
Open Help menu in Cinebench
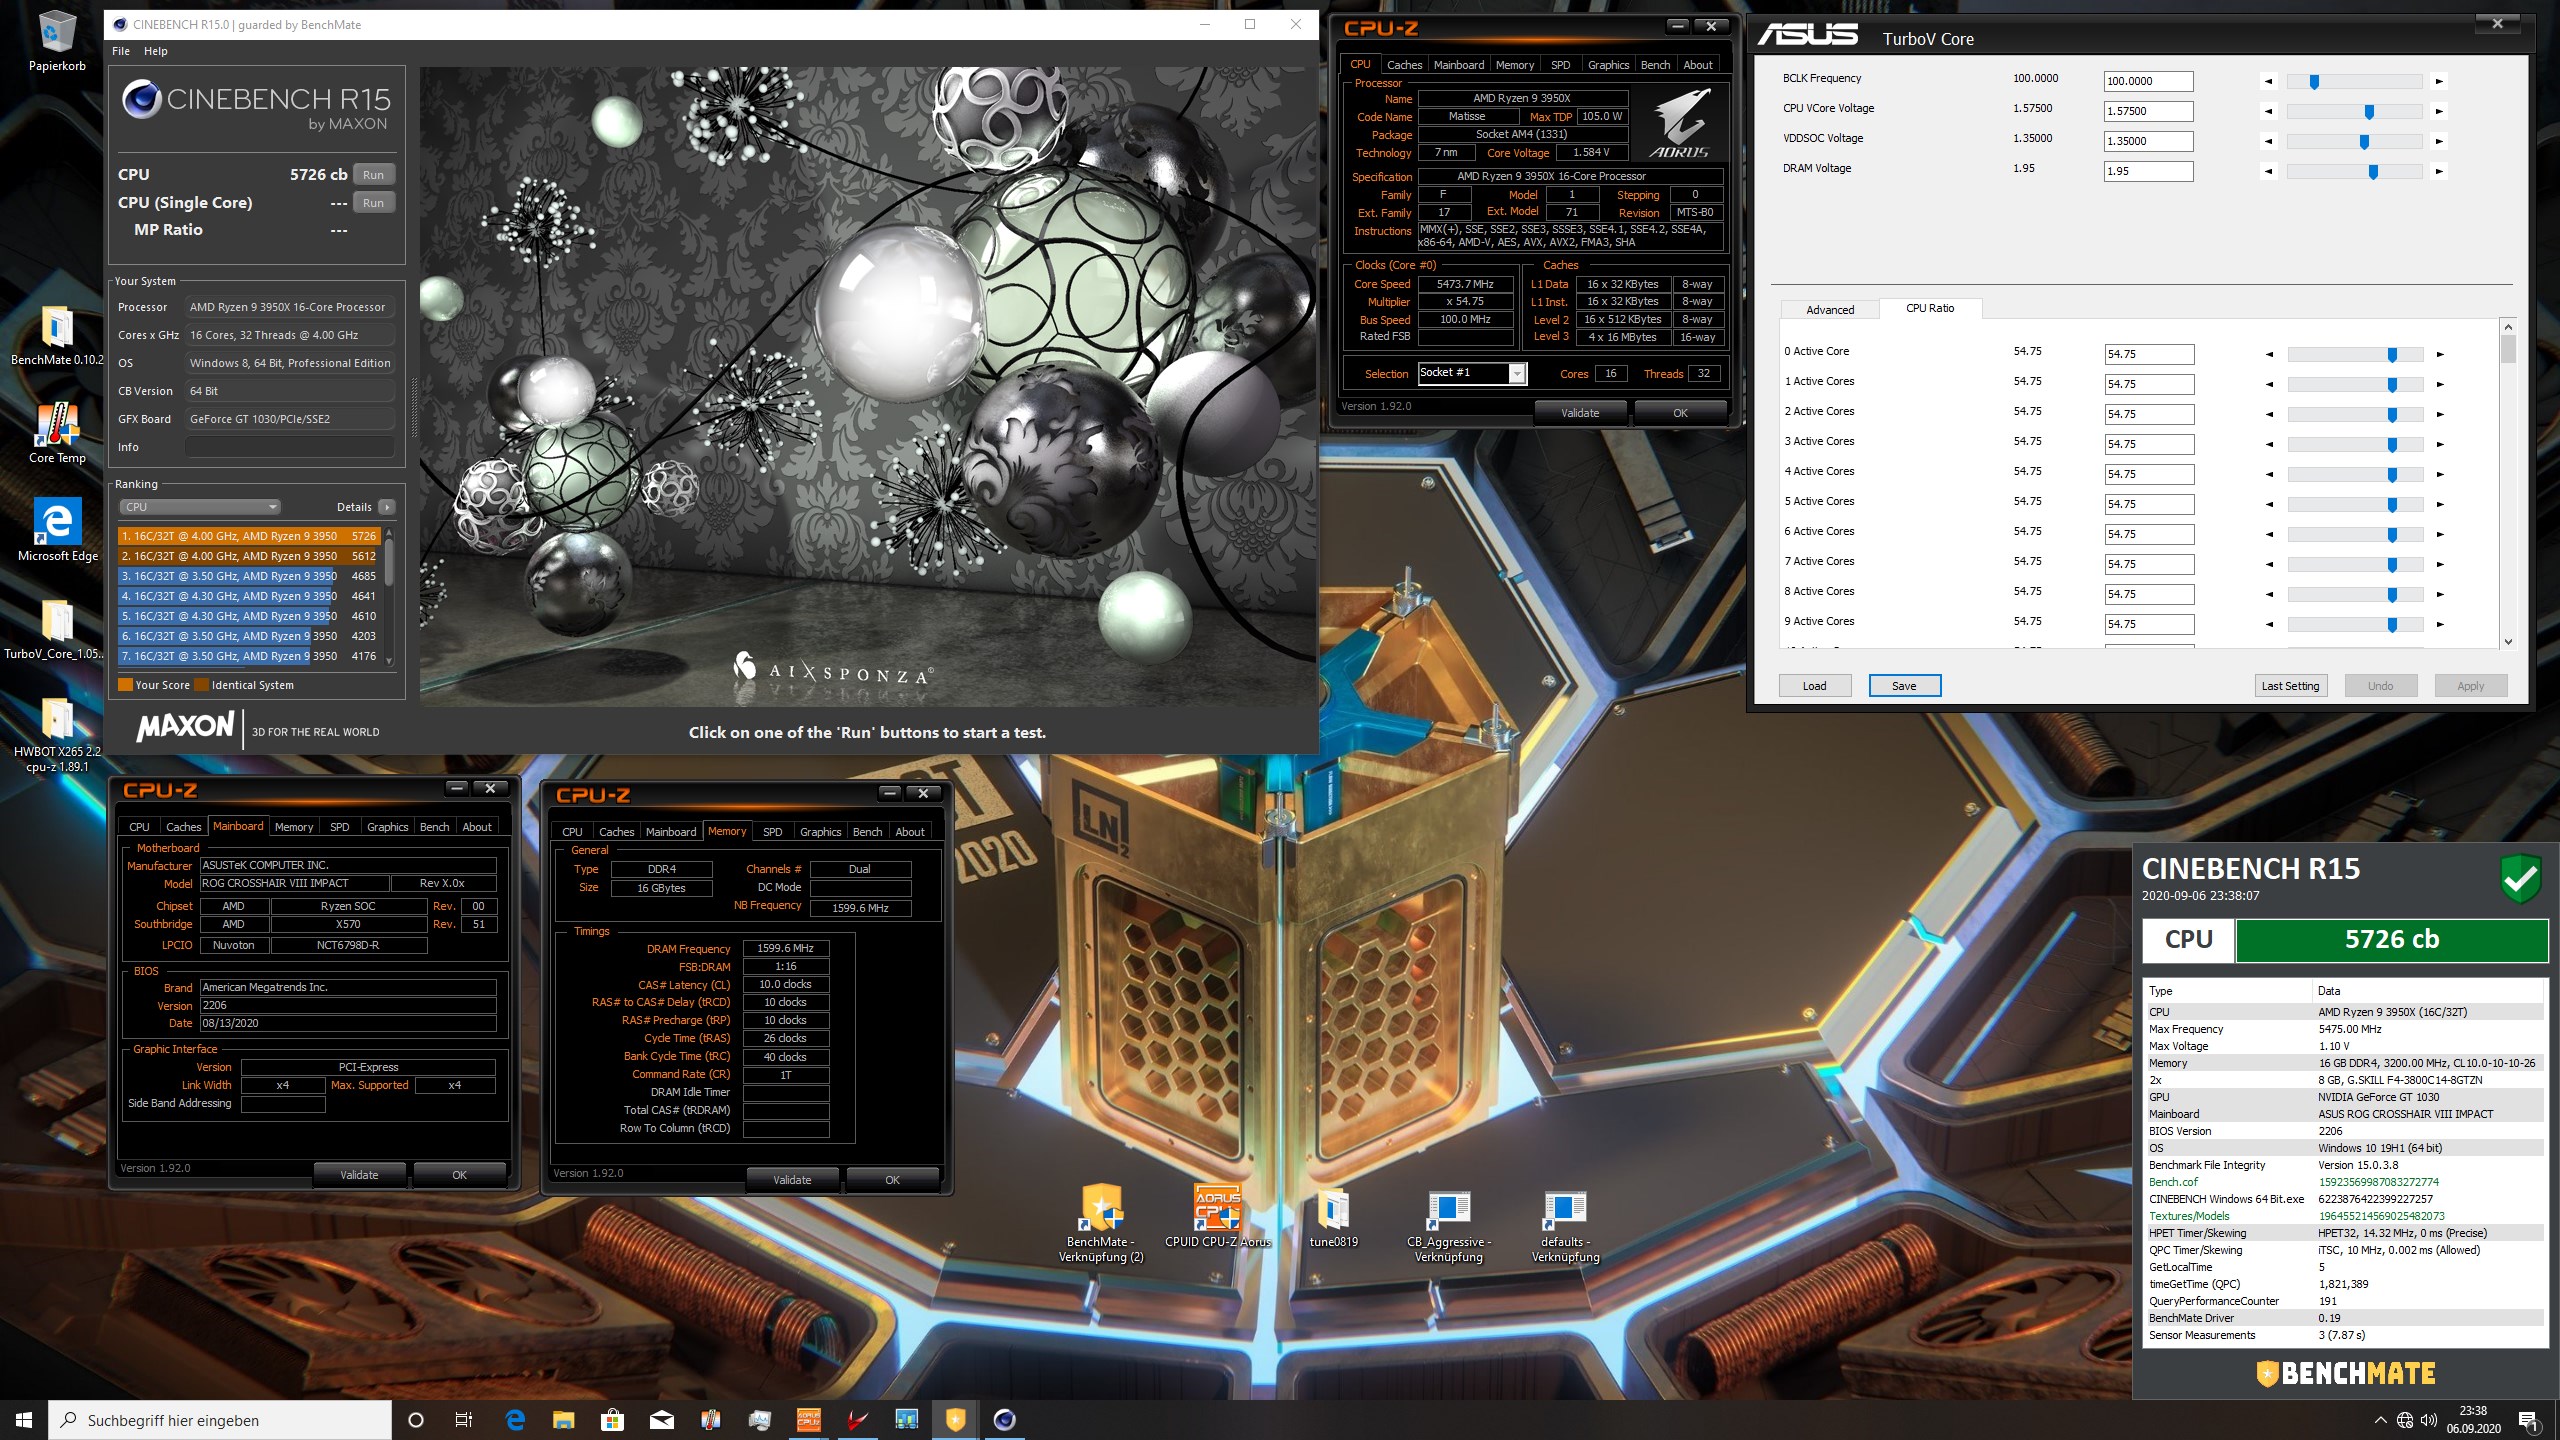pyautogui.click(x=156, y=51)
